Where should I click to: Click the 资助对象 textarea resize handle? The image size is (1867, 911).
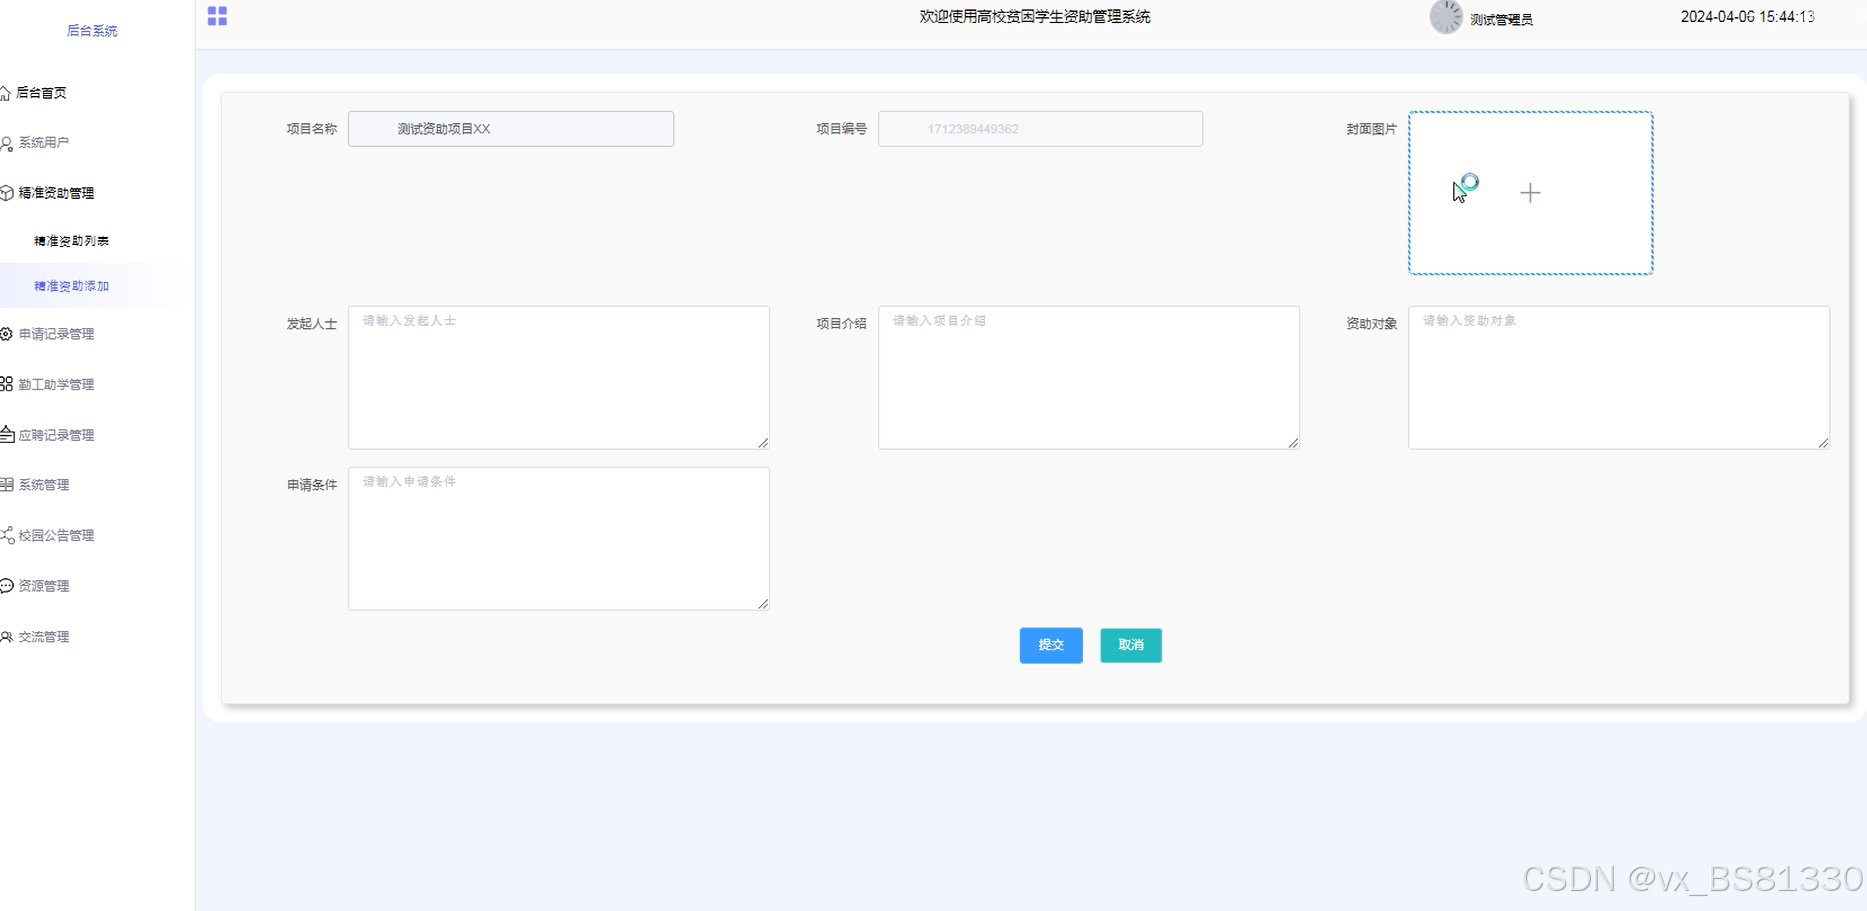[x=1823, y=442]
